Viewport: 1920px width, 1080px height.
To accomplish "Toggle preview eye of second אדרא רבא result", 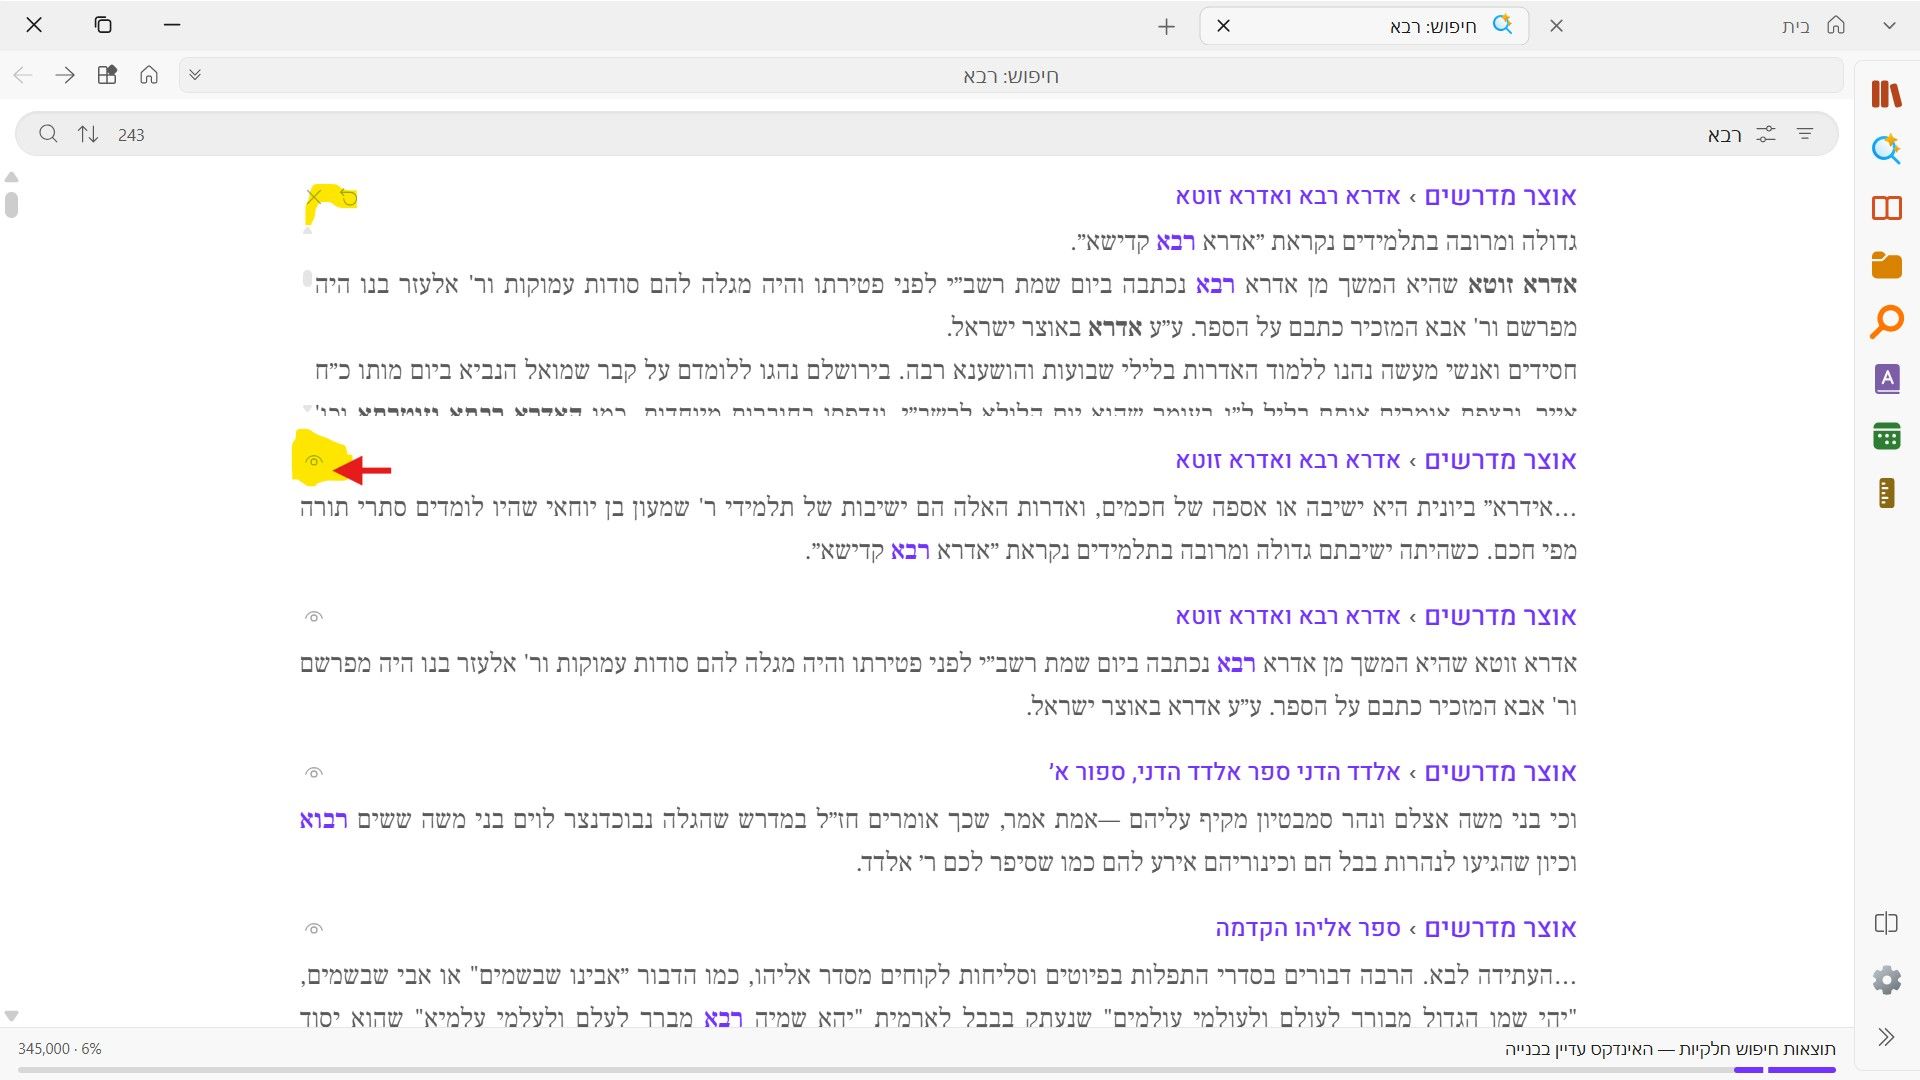I will tap(314, 461).
